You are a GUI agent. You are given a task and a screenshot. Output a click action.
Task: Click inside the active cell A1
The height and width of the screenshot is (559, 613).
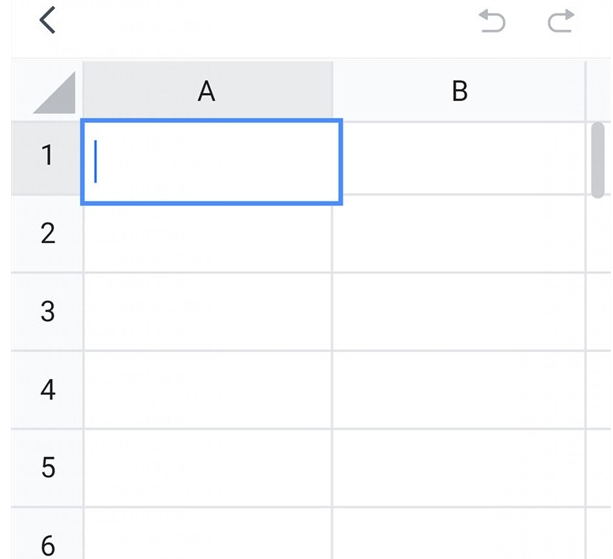point(212,161)
